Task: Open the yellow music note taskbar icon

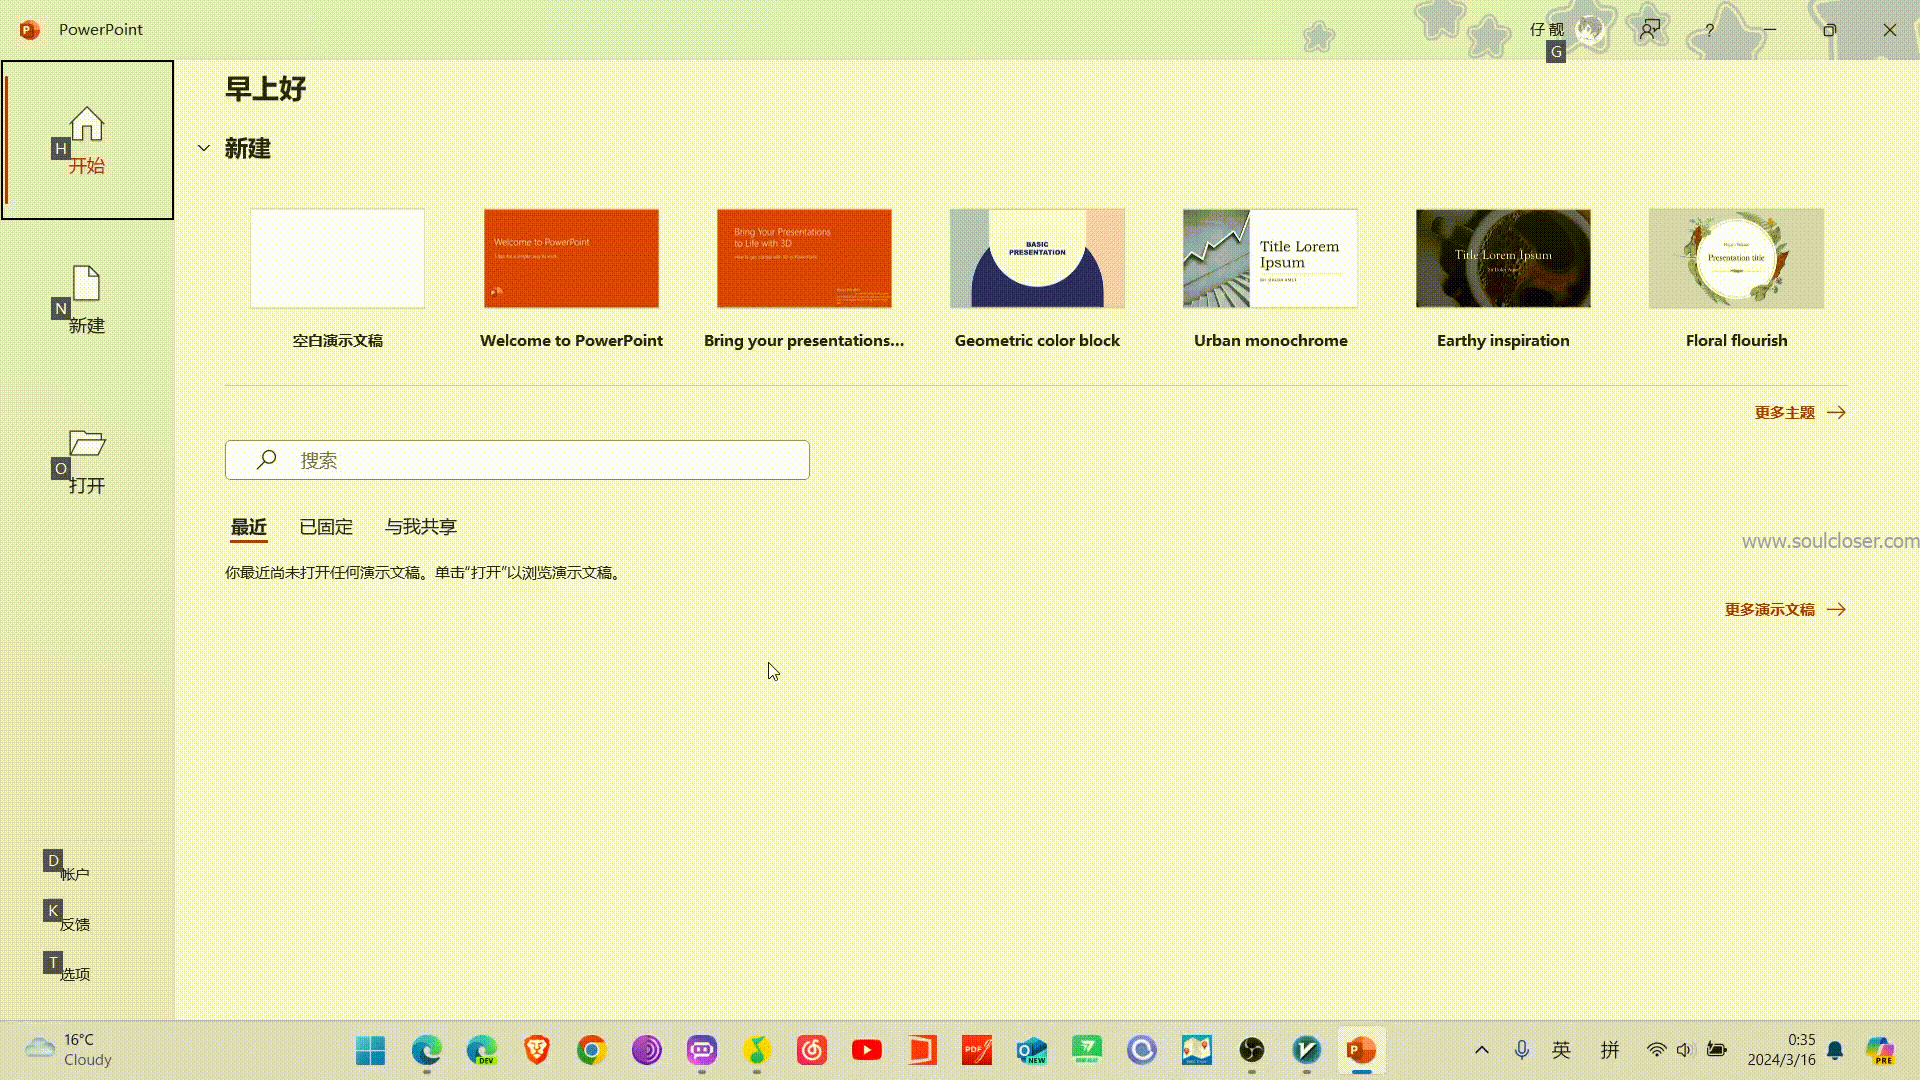Action: tap(757, 1050)
